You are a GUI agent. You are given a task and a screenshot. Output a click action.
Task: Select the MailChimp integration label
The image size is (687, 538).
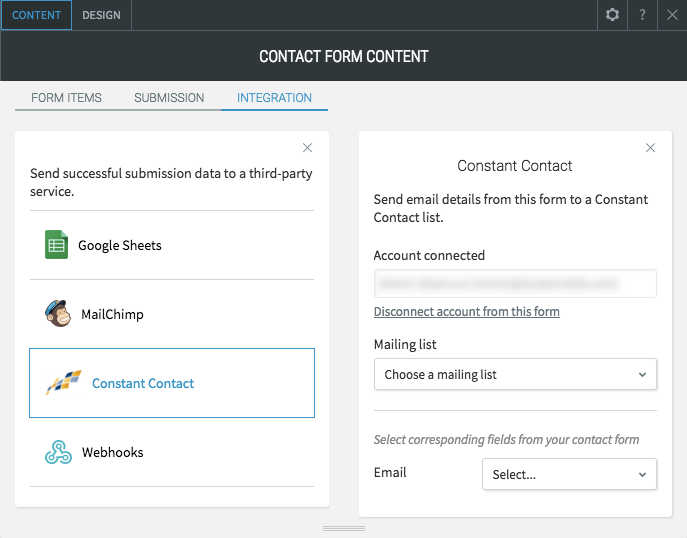(112, 314)
